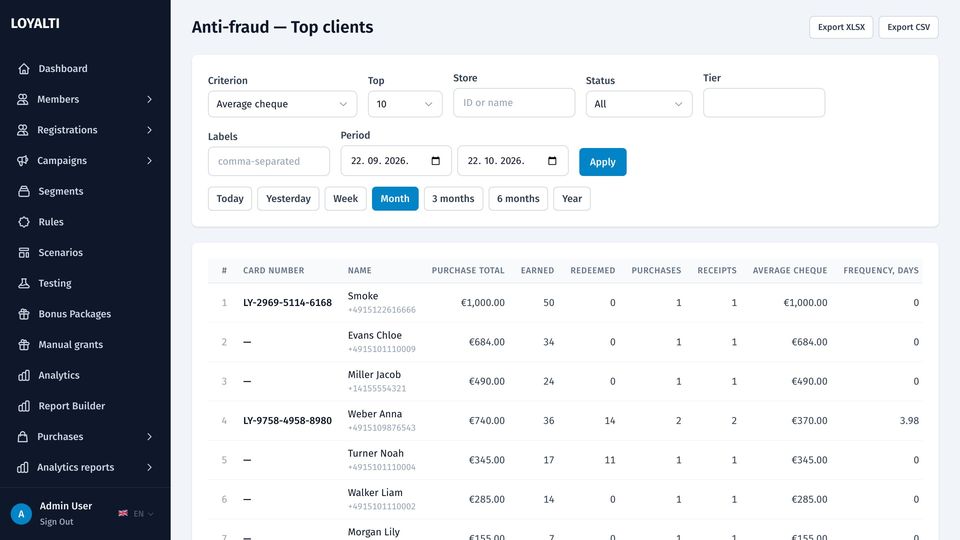Open the Top count dropdown
This screenshot has height=540, width=960.
[x=405, y=104]
